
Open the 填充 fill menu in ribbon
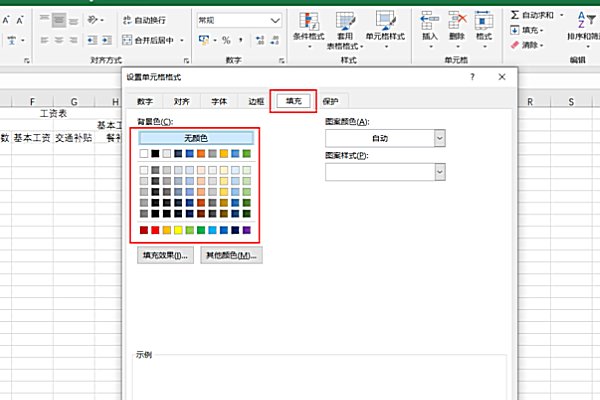(527, 30)
